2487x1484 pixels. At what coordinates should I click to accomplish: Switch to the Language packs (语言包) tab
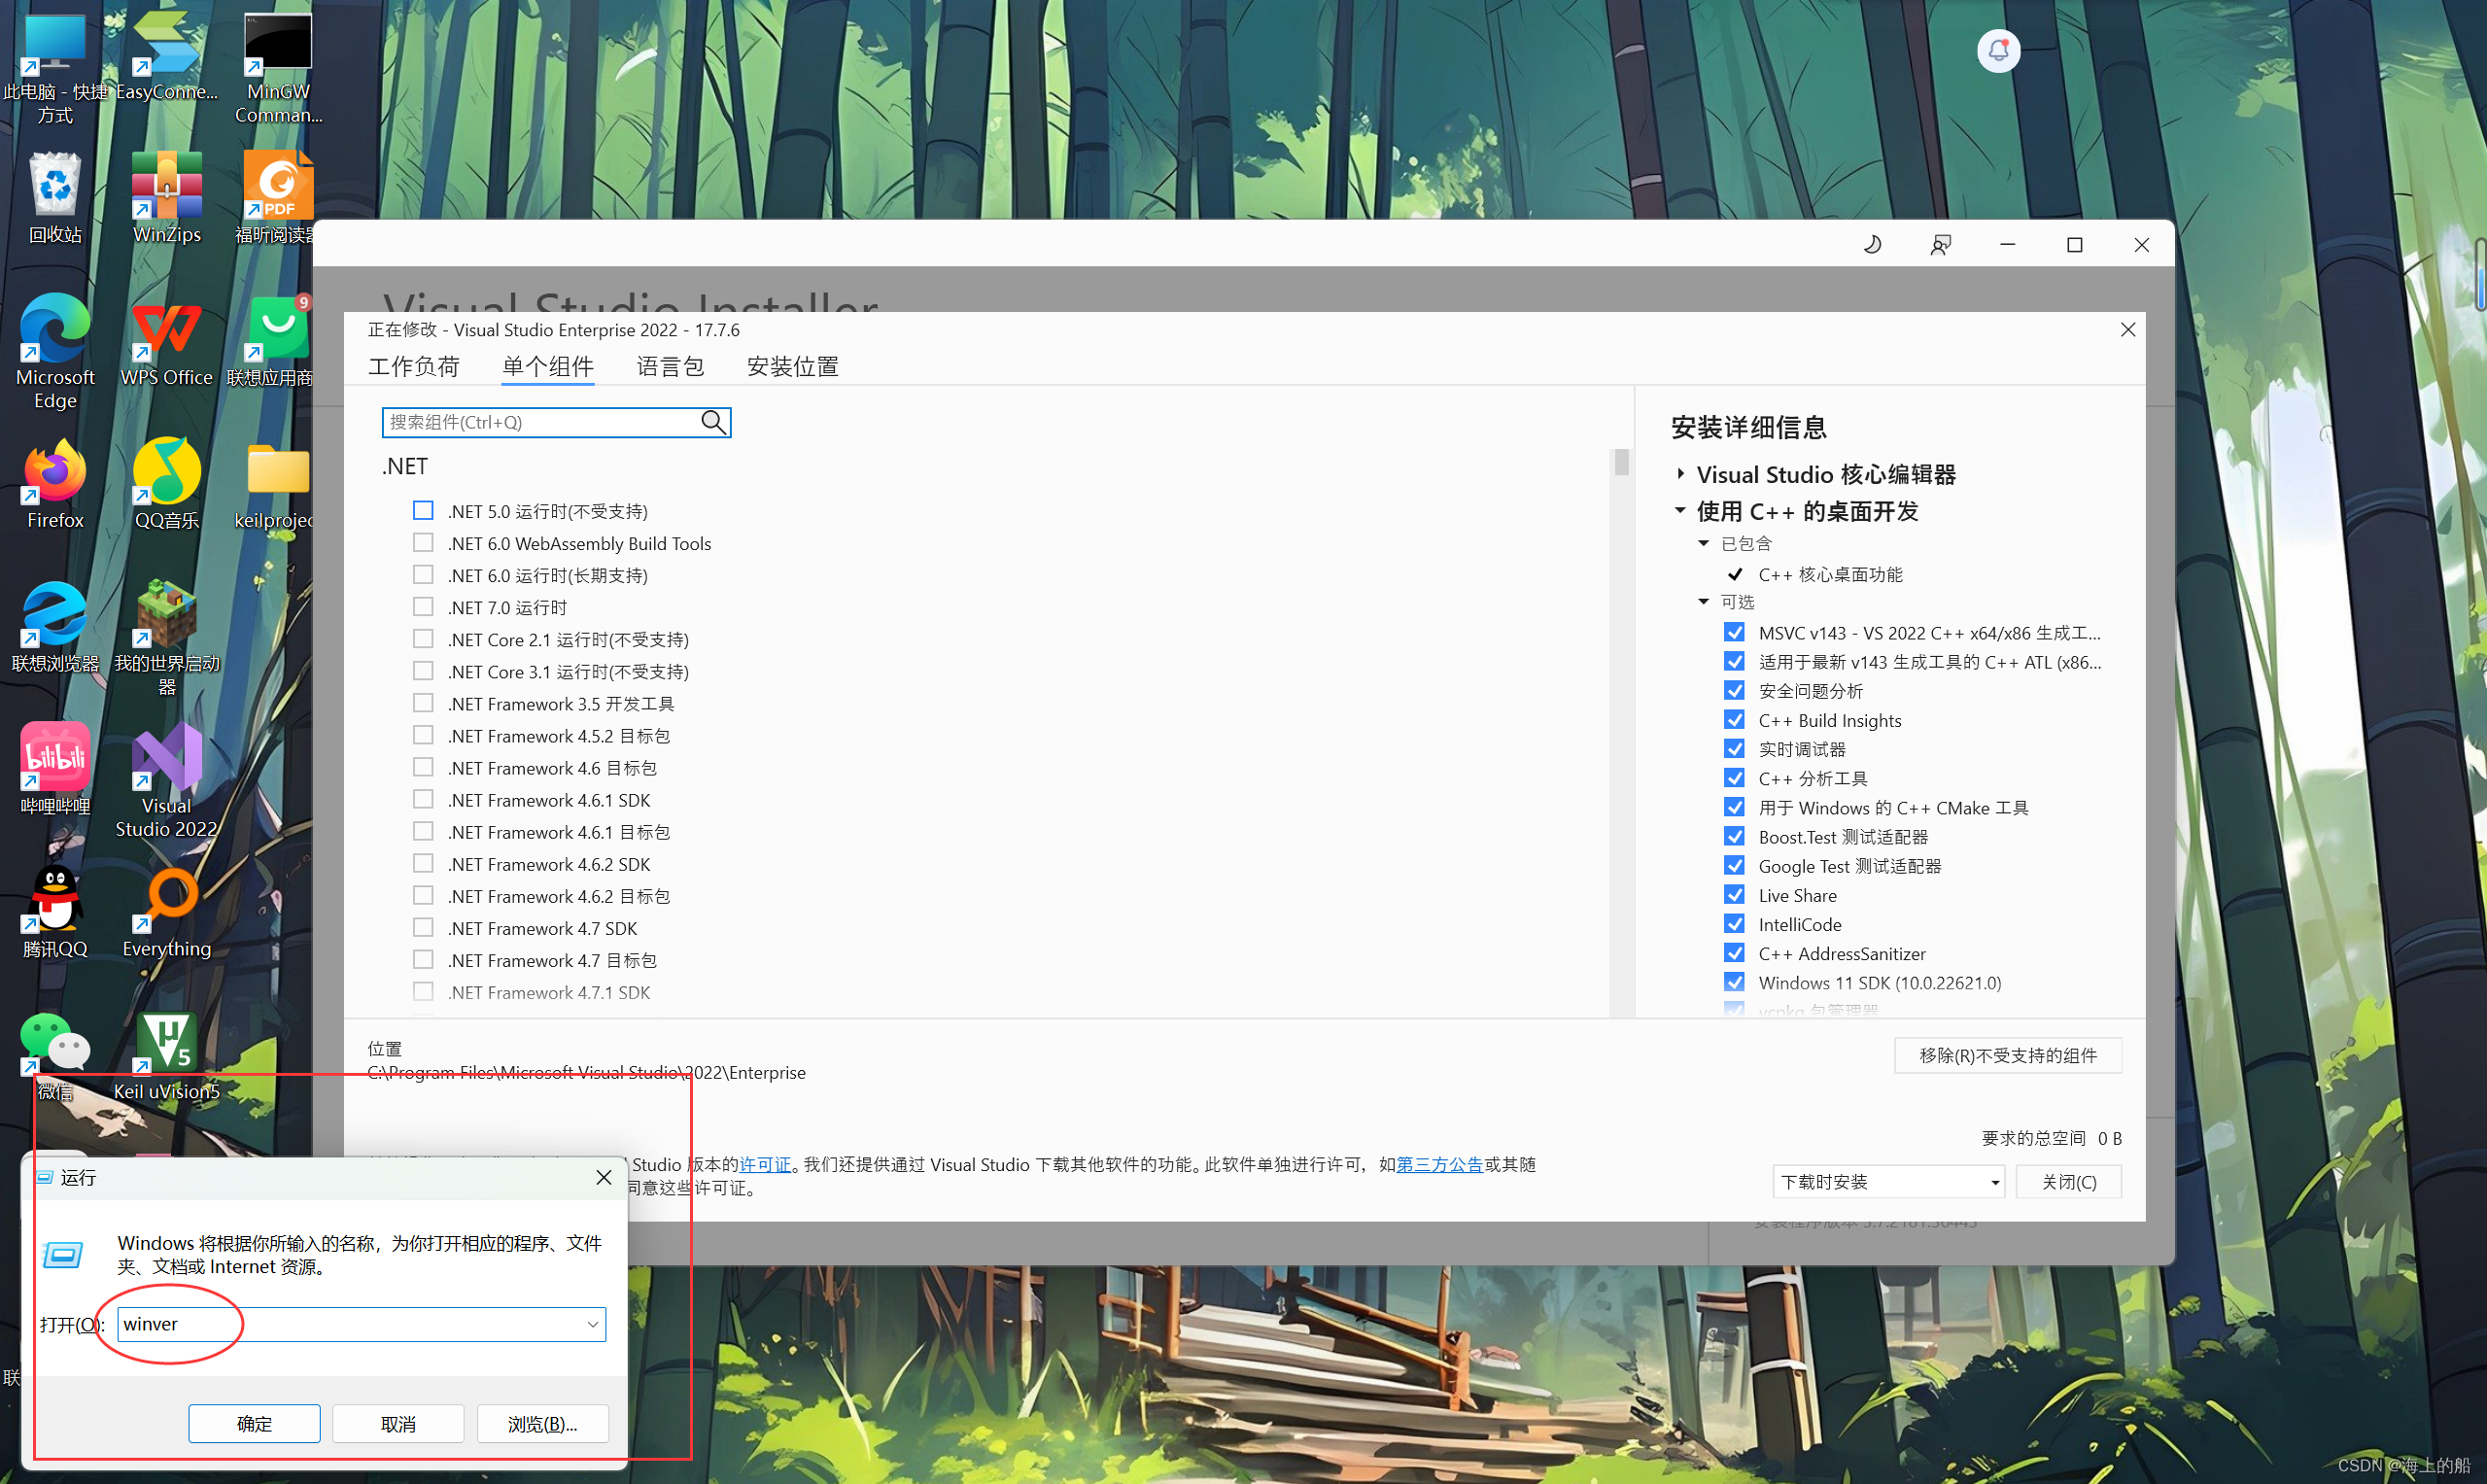click(670, 366)
